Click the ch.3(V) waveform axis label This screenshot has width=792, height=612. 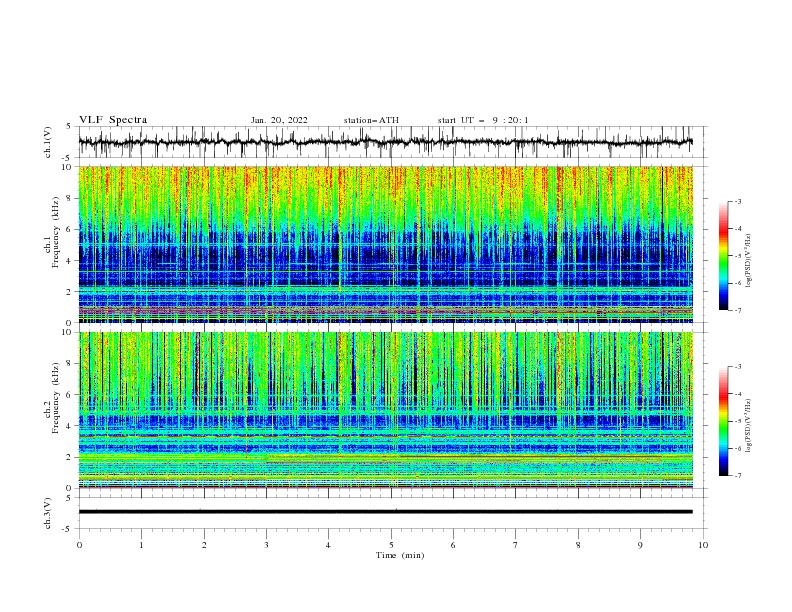pyautogui.click(x=48, y=513)
